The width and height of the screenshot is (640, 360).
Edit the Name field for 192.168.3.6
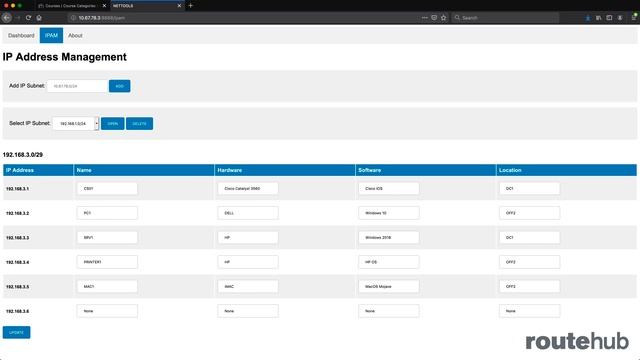pos(107,311)
